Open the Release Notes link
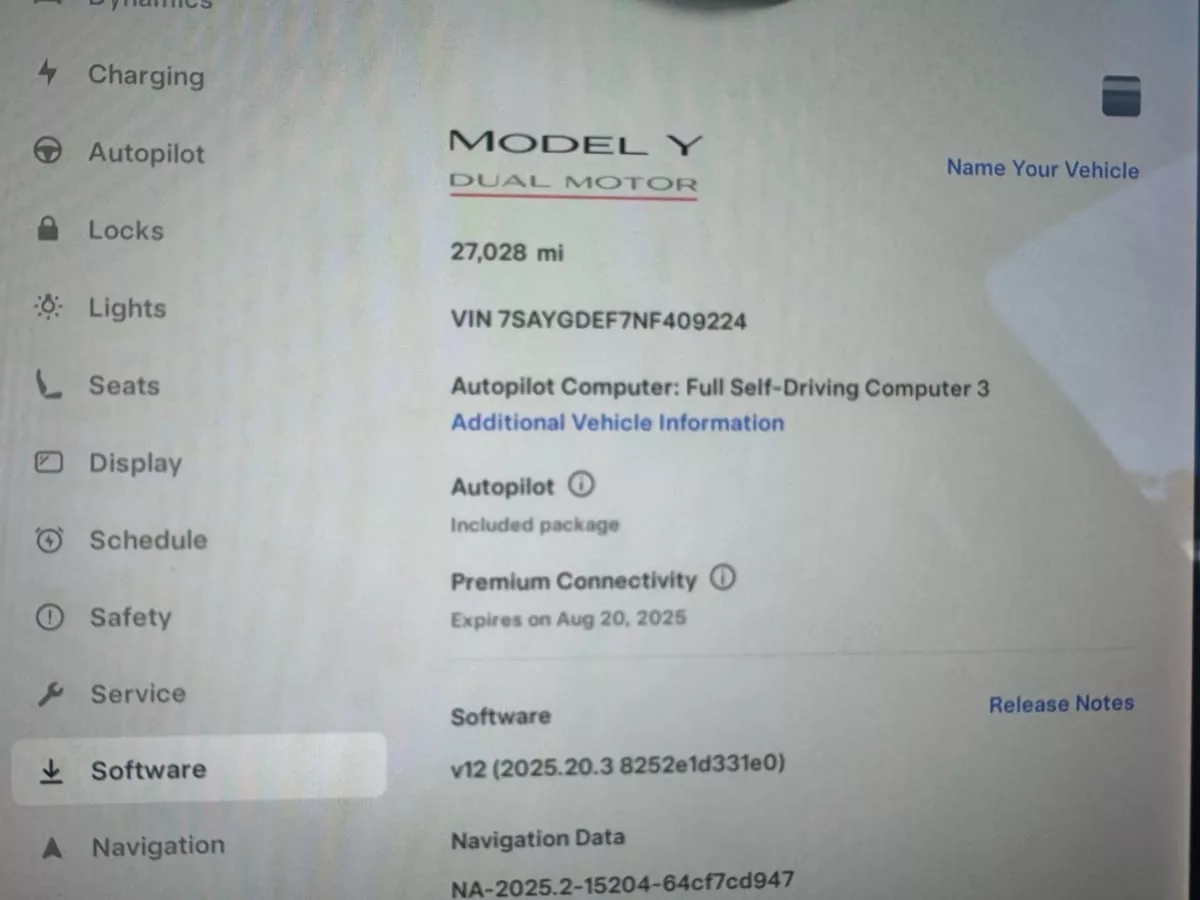This screenshot has height=900, width=1200. coord(1061,703)
